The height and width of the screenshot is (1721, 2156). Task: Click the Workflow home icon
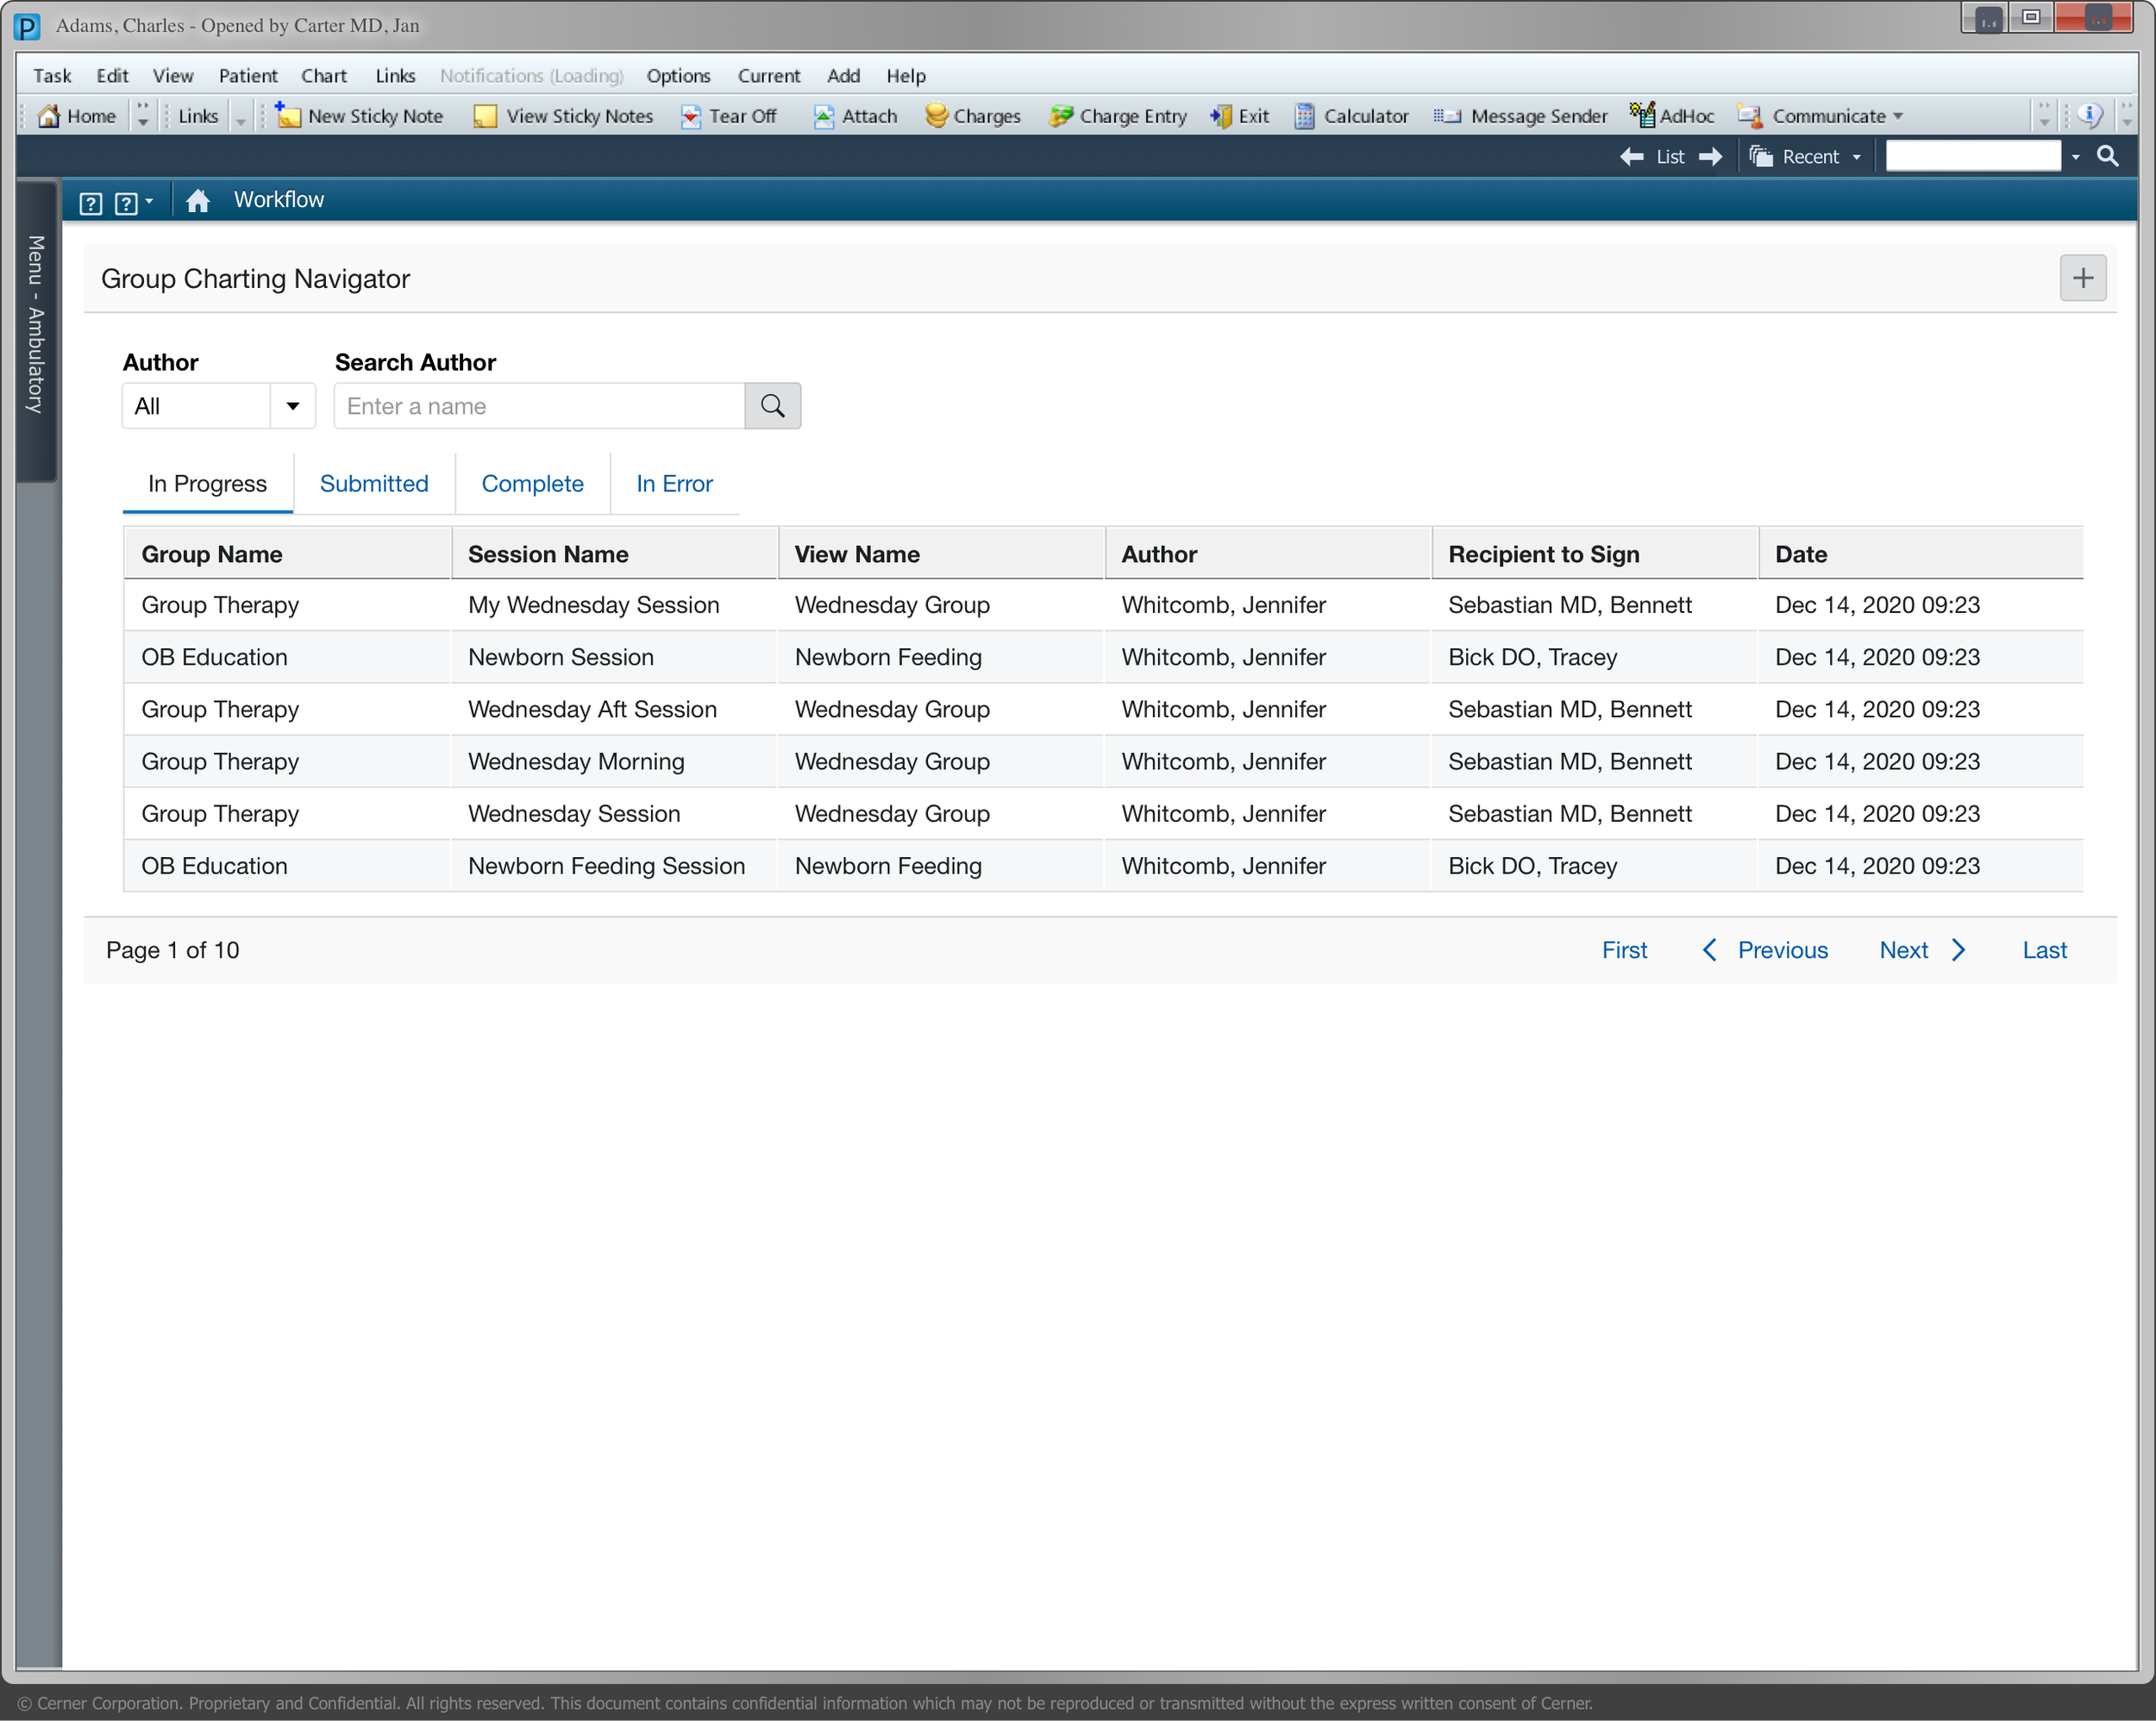pyautogui.click(x=197, y=201)
